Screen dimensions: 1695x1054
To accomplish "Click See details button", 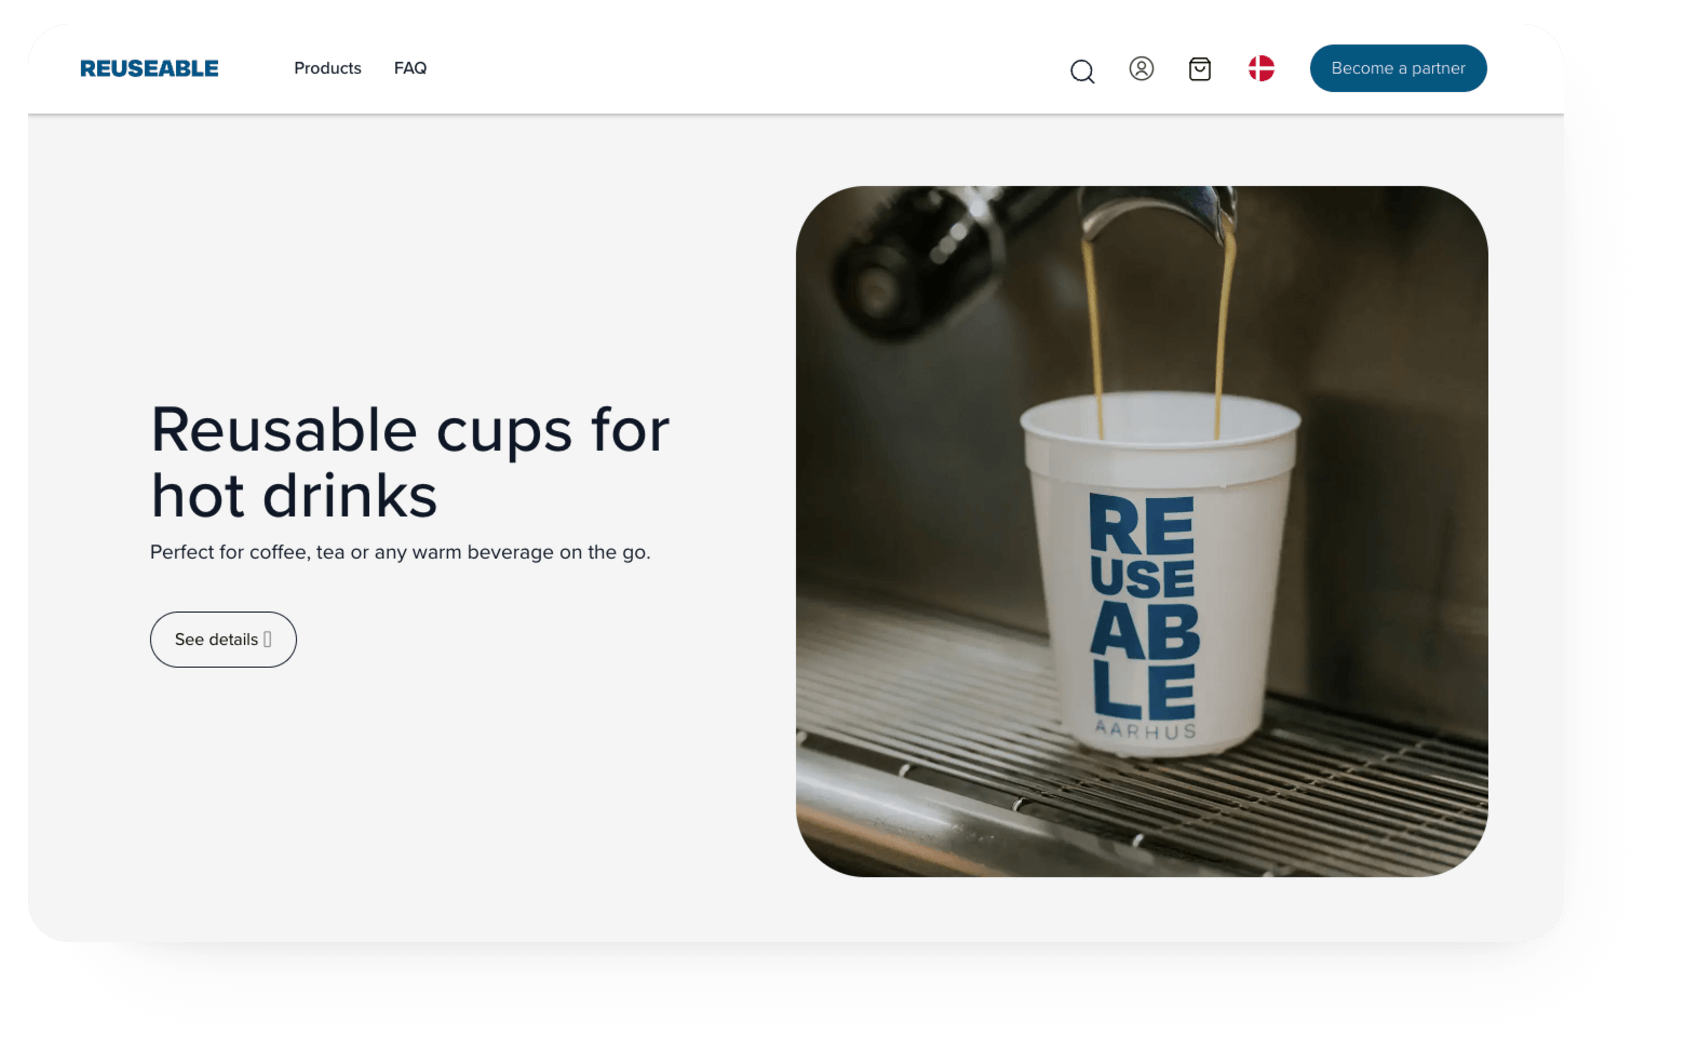I will (x=222, y=639).
